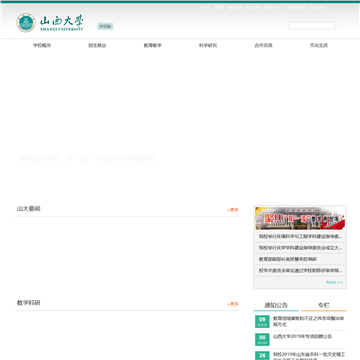Viewport: 360px width, 360px height.
Task: Open the English version link
Action: point(317,7)
